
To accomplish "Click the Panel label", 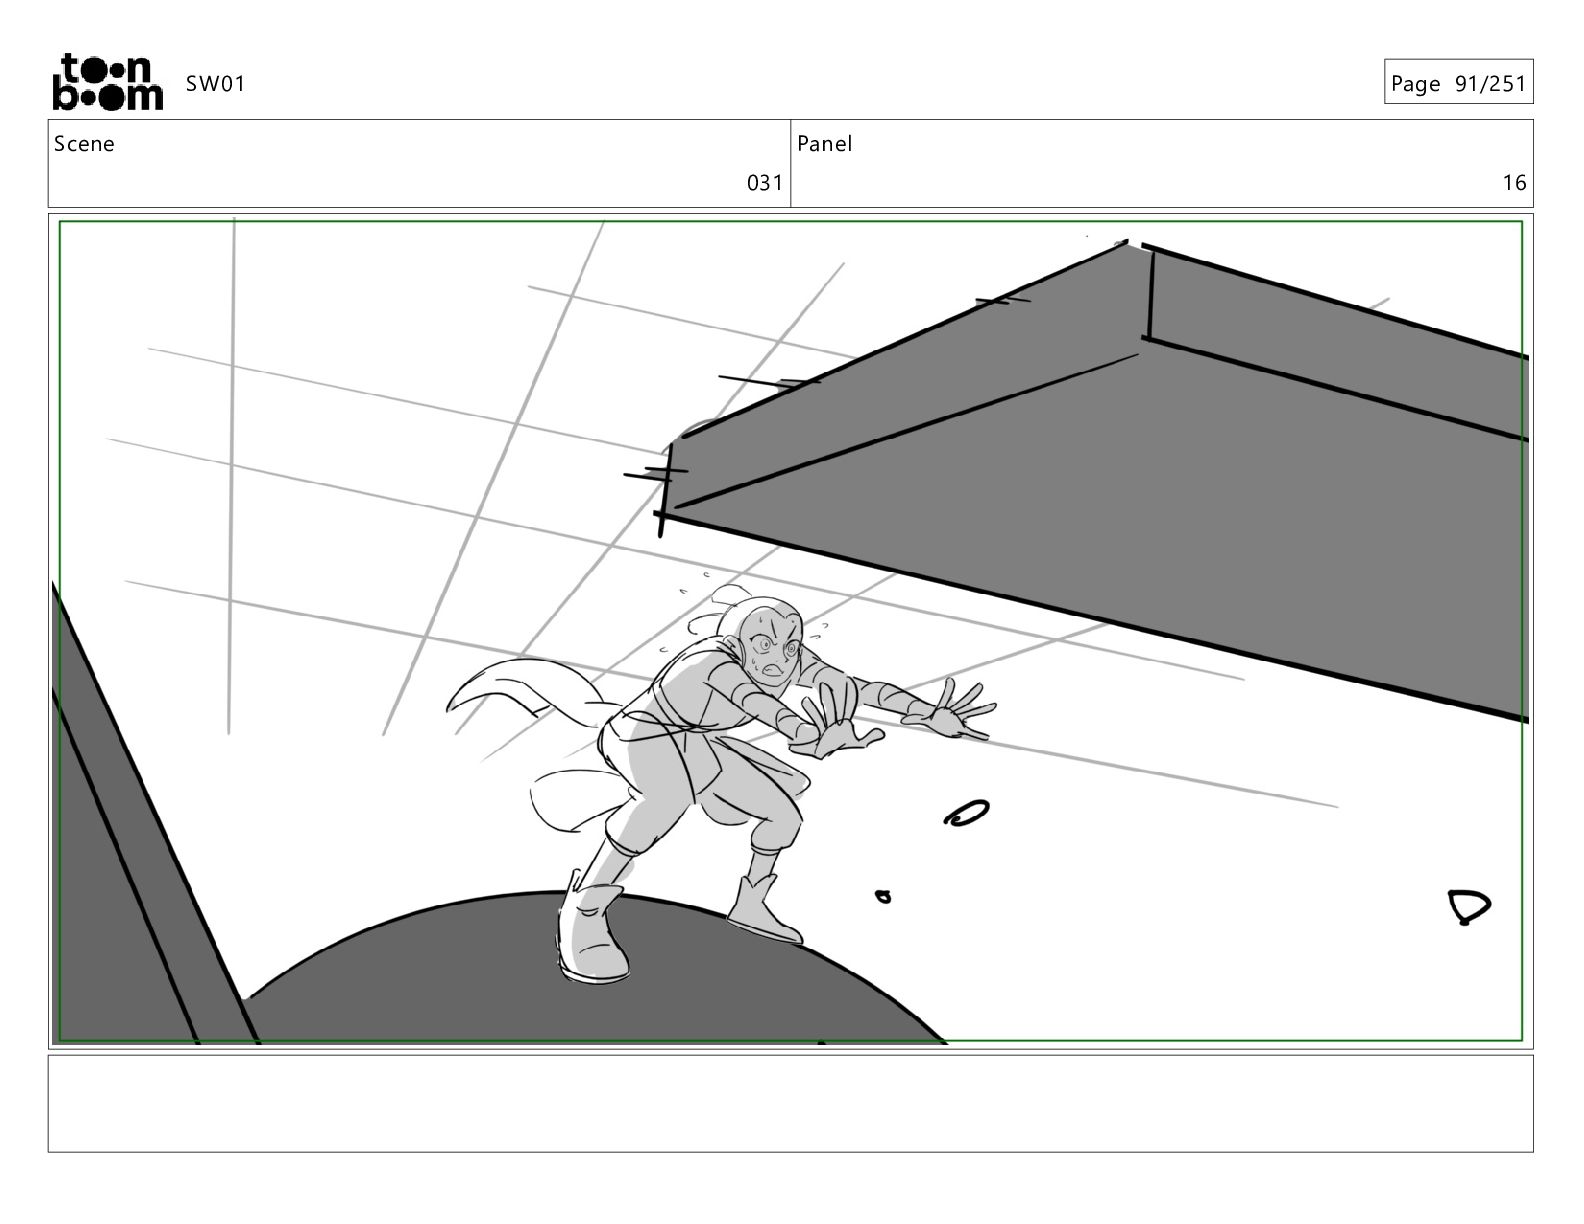I will click(x=824, y=144).
